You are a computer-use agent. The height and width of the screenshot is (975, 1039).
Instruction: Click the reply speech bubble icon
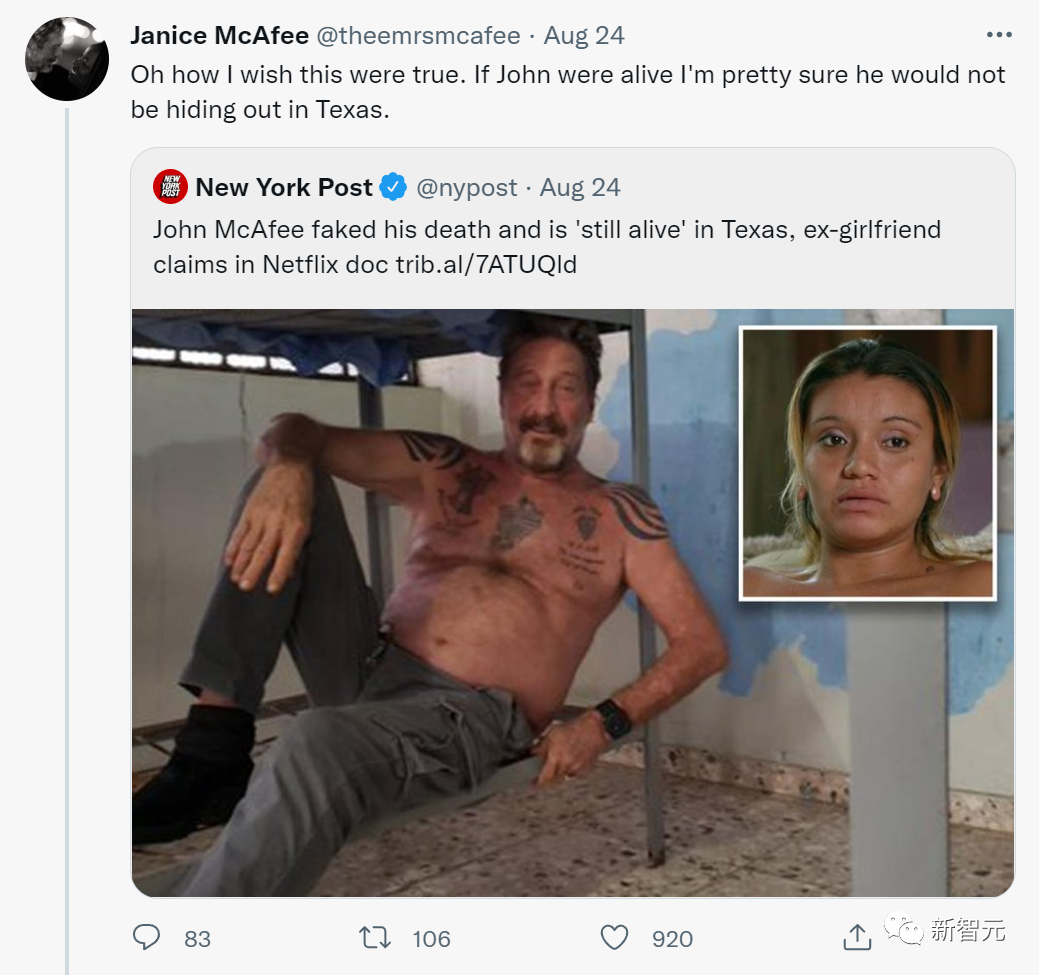pyautogui.click(x=147, y=937)
